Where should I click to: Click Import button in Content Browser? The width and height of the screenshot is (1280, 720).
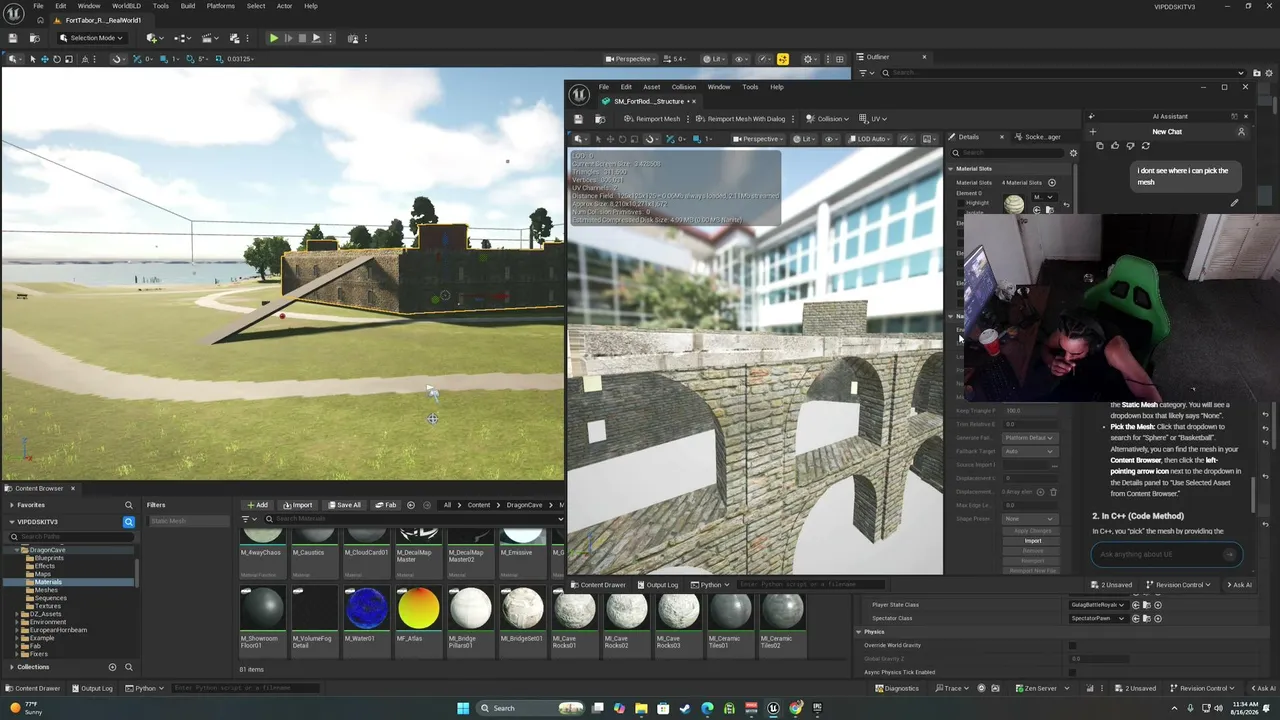(298, 505)
